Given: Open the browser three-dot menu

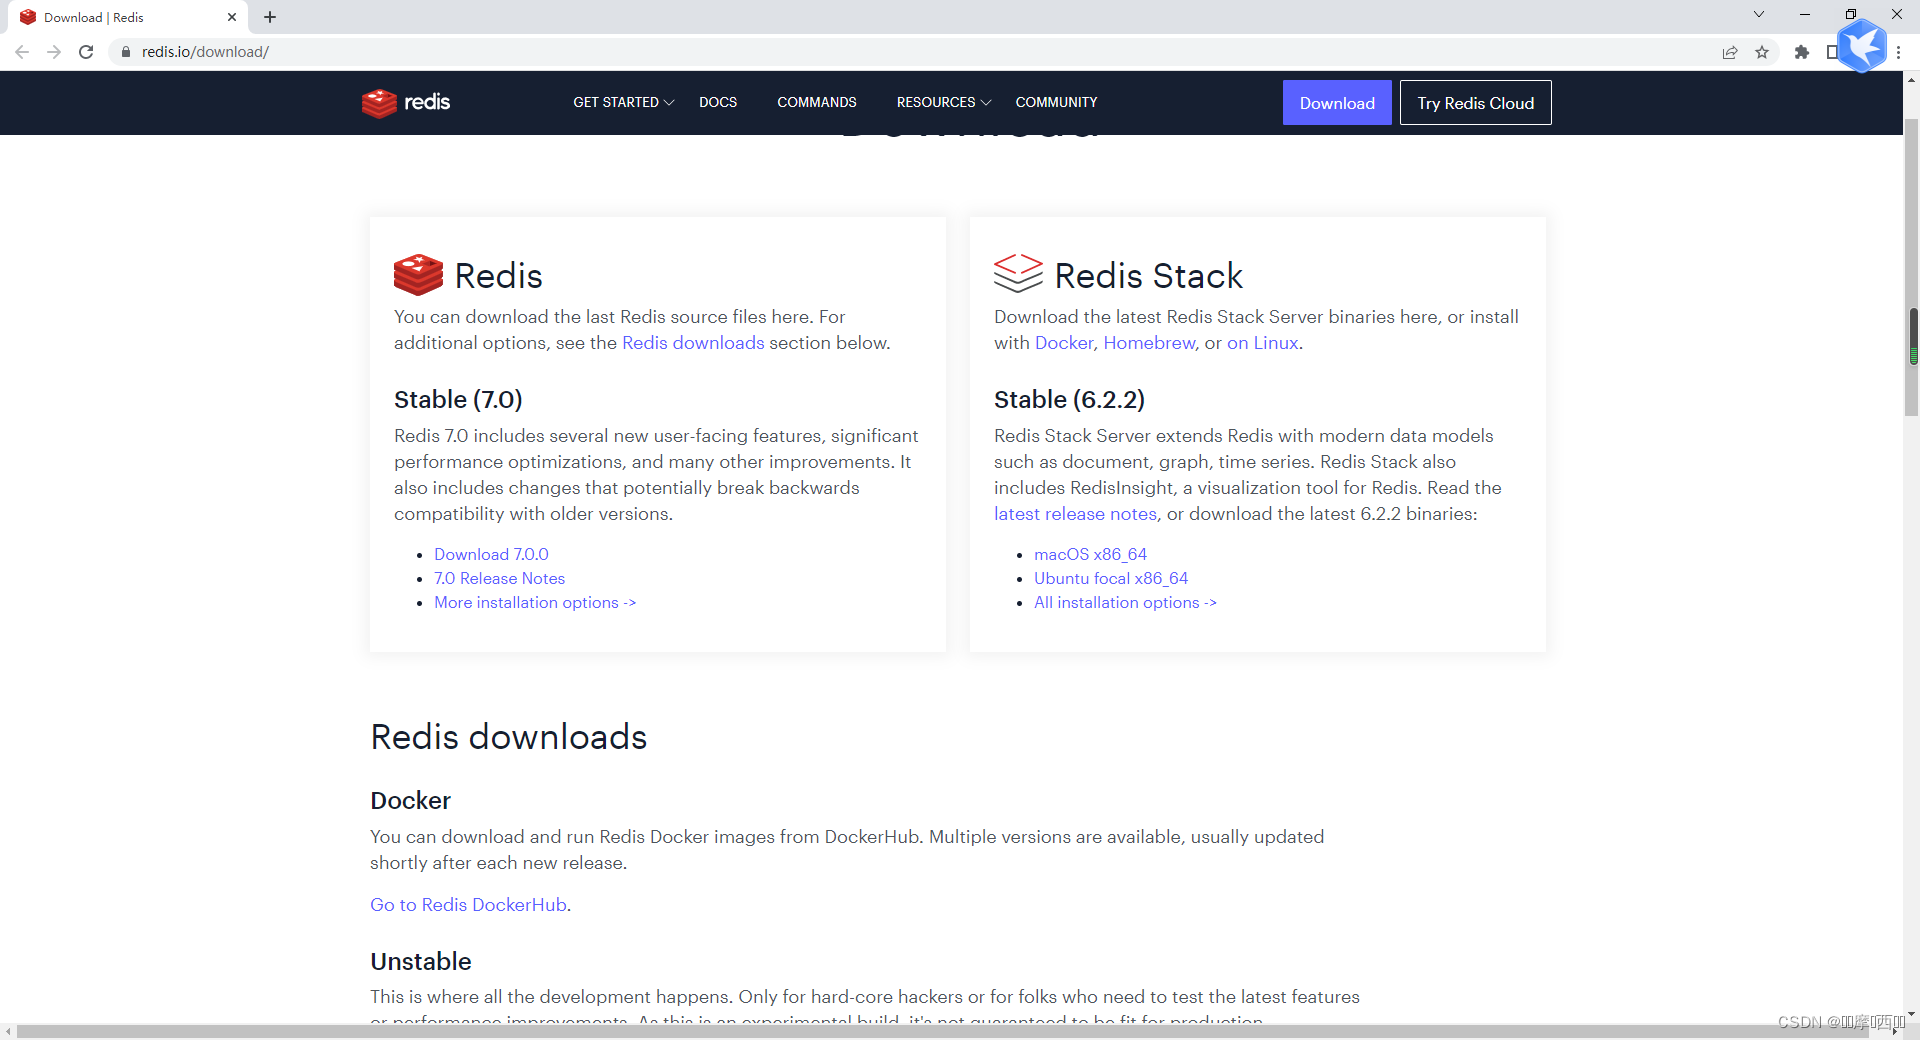Looking at the screenshot, I should [x=1899, y=52].
